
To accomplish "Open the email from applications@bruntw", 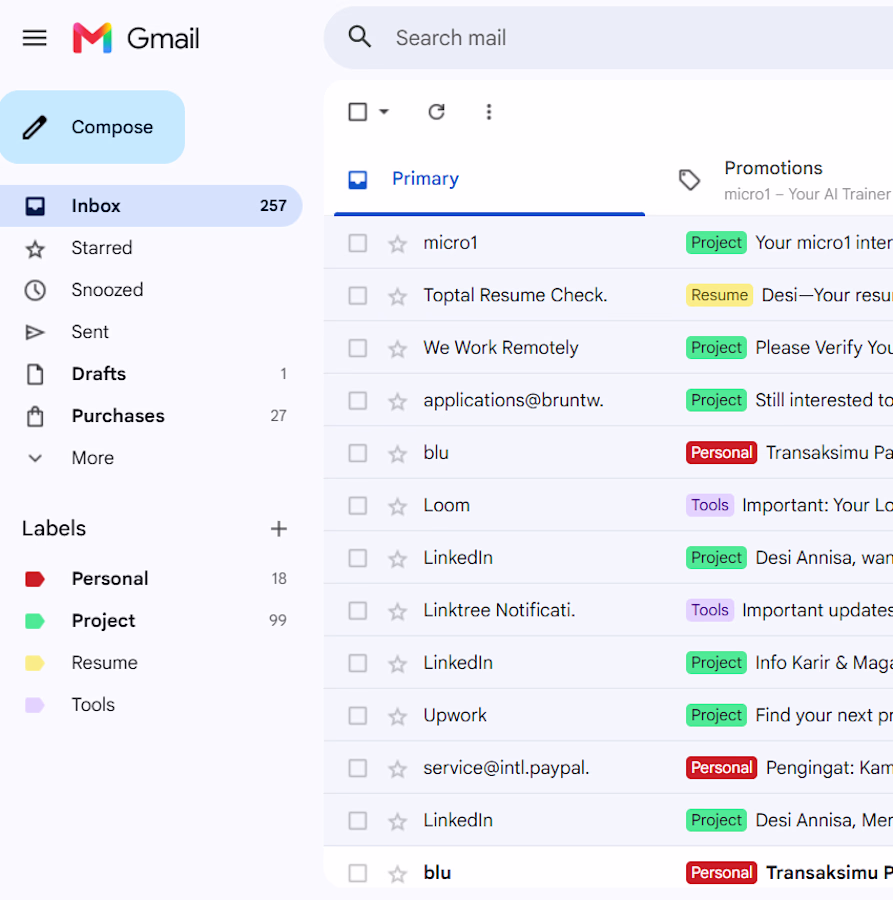I will (x=608, y=400).
